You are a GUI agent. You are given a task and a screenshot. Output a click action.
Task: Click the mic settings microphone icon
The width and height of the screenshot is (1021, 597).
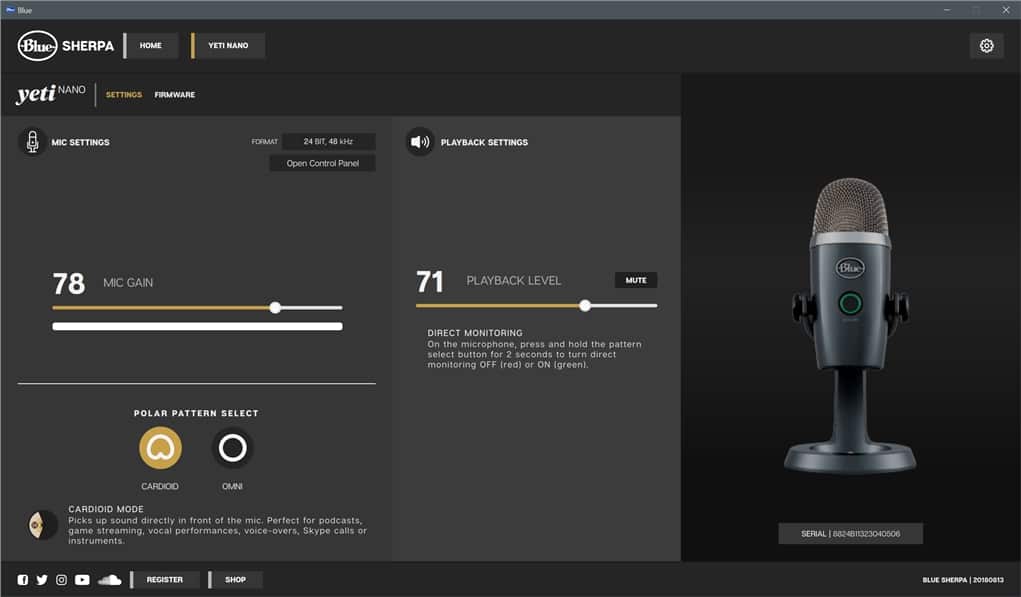point(32,141)
